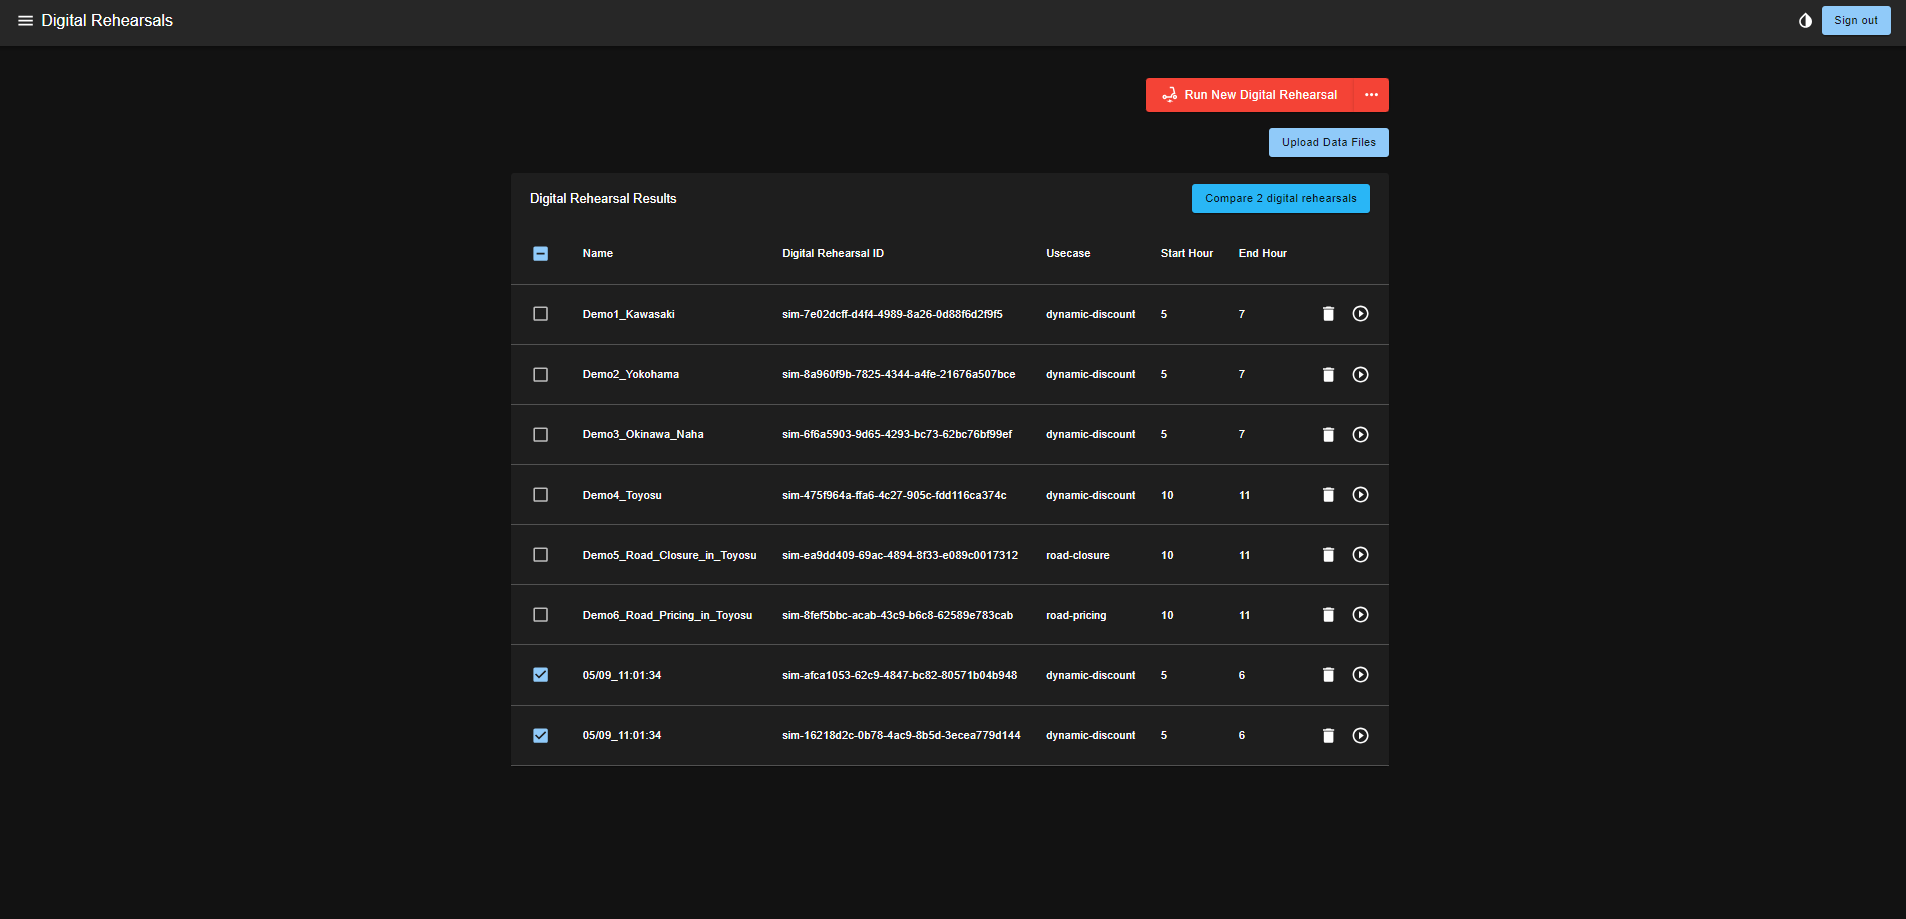This screenshot has width=1906, height=919.
Task: Delete the last 05/09_11:01:34 rehearsal
Action: coord(1328,736)
